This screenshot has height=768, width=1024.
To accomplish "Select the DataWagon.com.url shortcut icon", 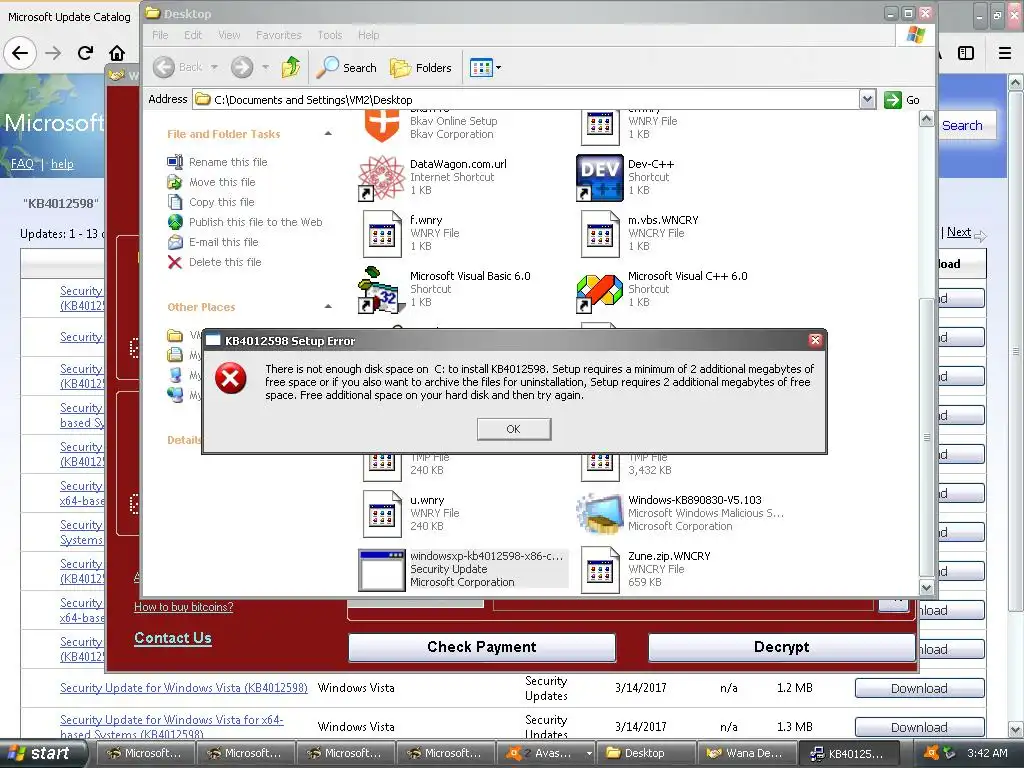I will pos(381,178).
